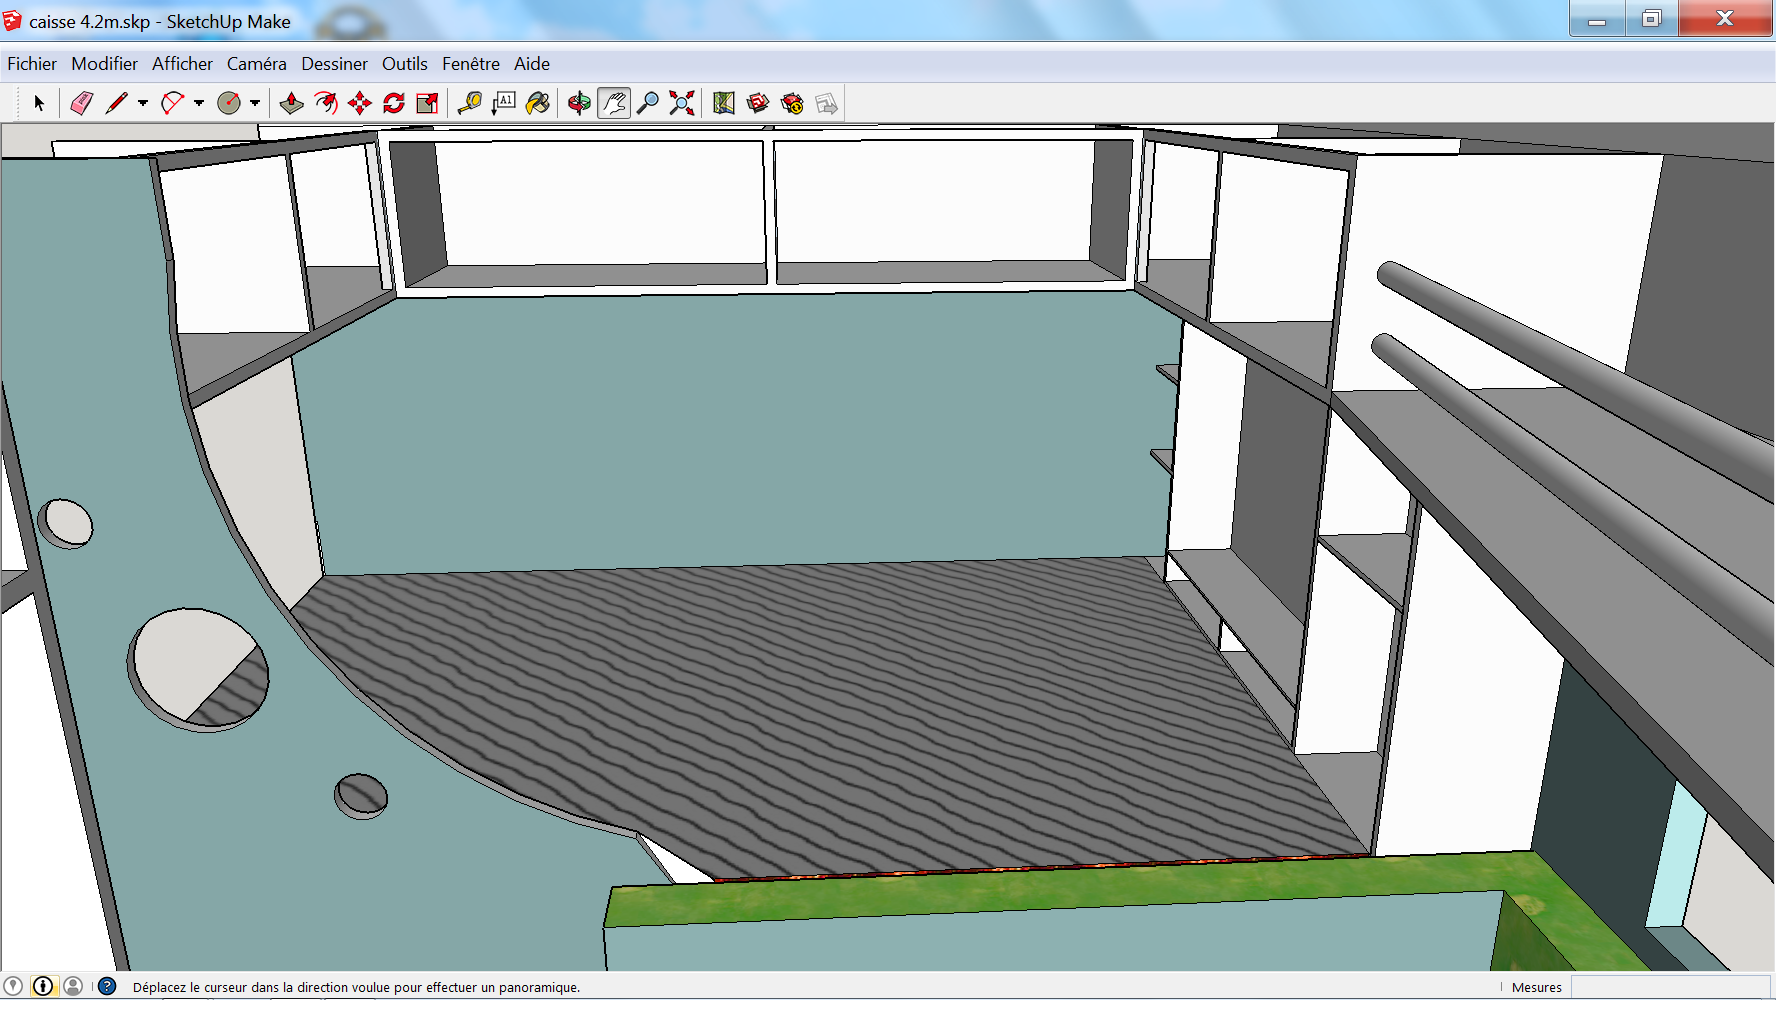Expand the Arc tool dropdown arrow
The width and height of the screenshot is (1788, 1036).
(199, 103)
